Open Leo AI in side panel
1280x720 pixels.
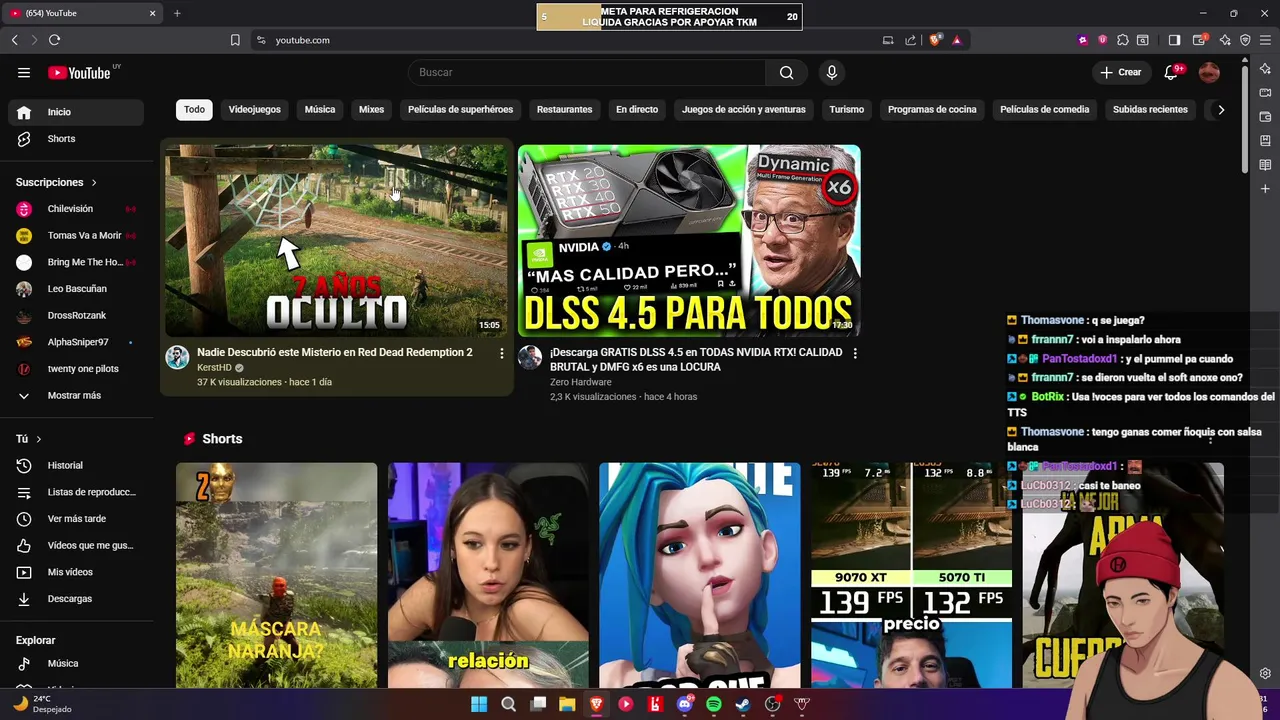pos(1265,68)
